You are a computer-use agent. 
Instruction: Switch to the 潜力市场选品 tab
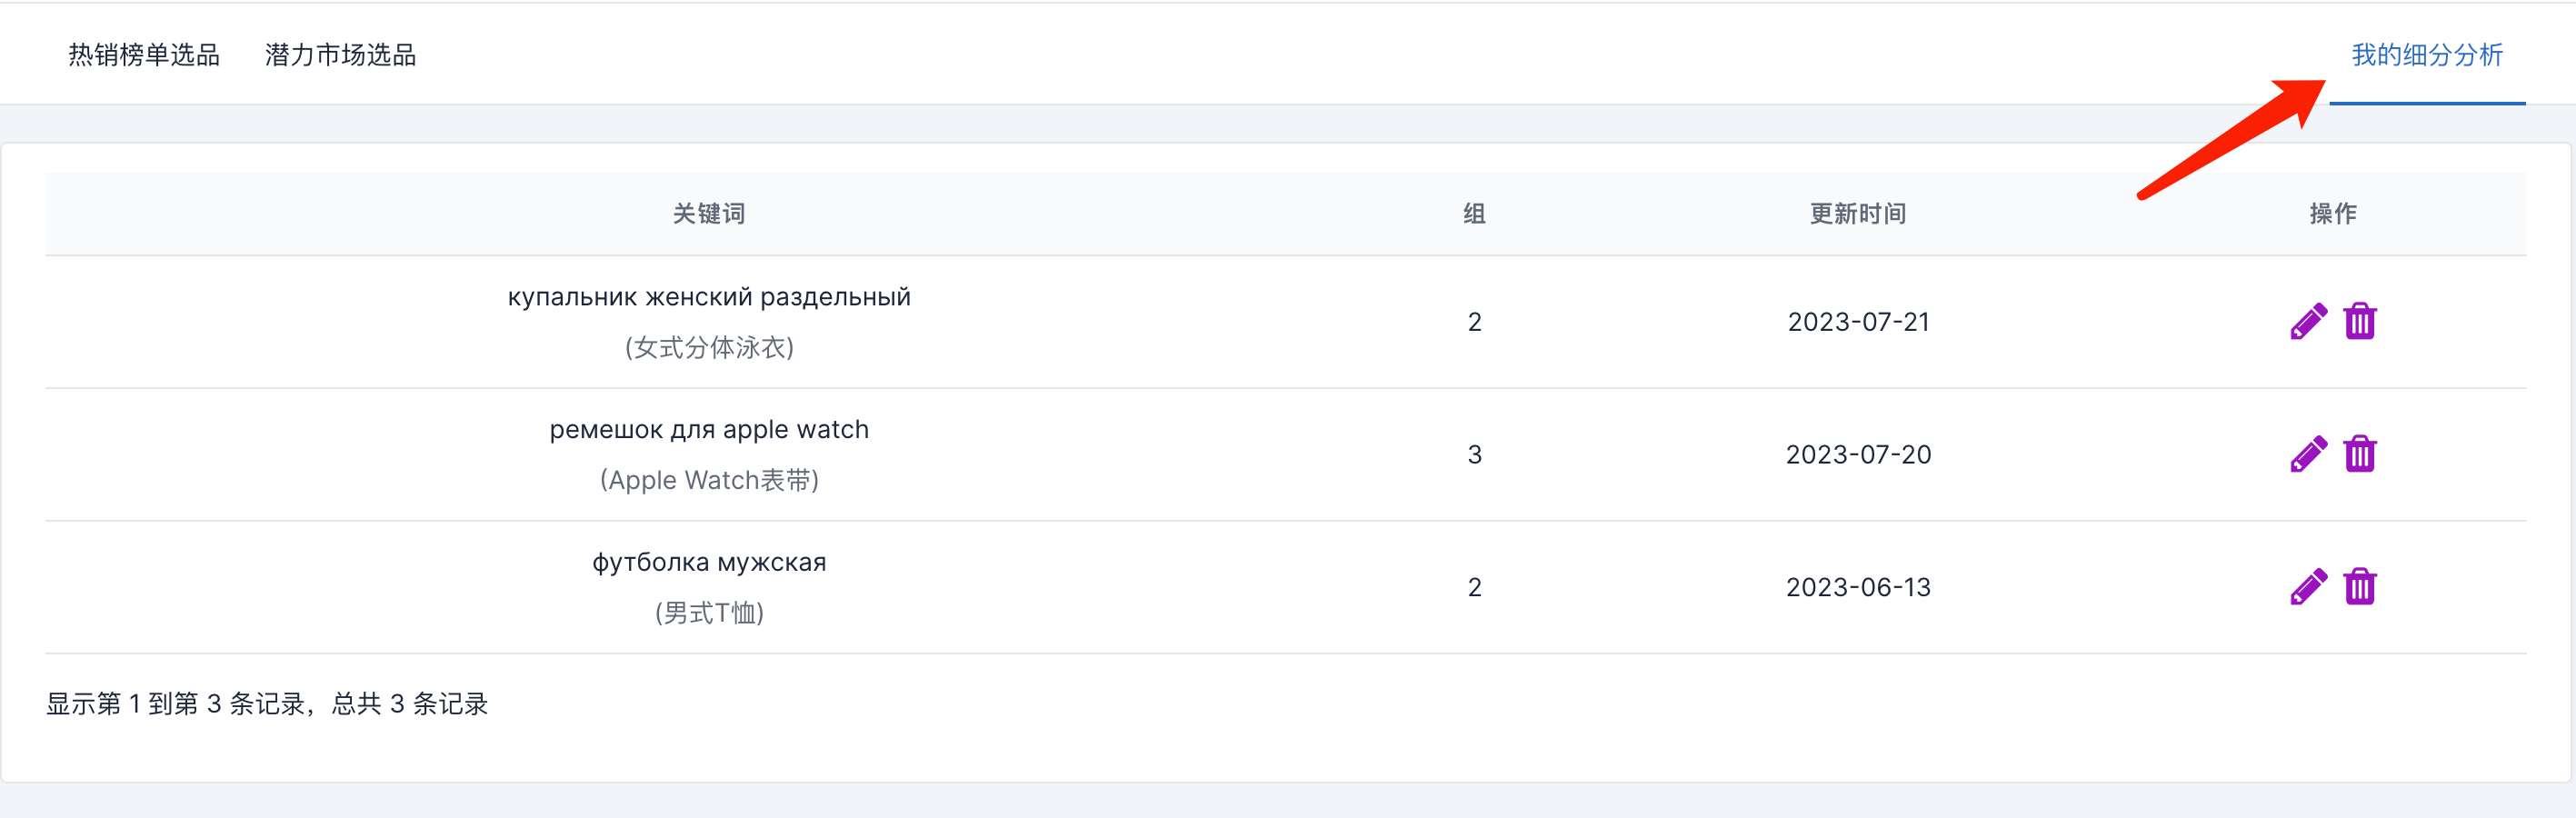tap(341, 55)
